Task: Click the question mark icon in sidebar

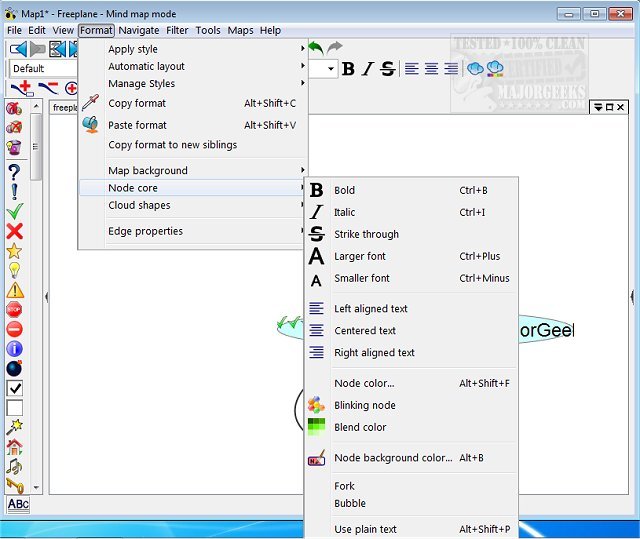Action: (14, 172)
